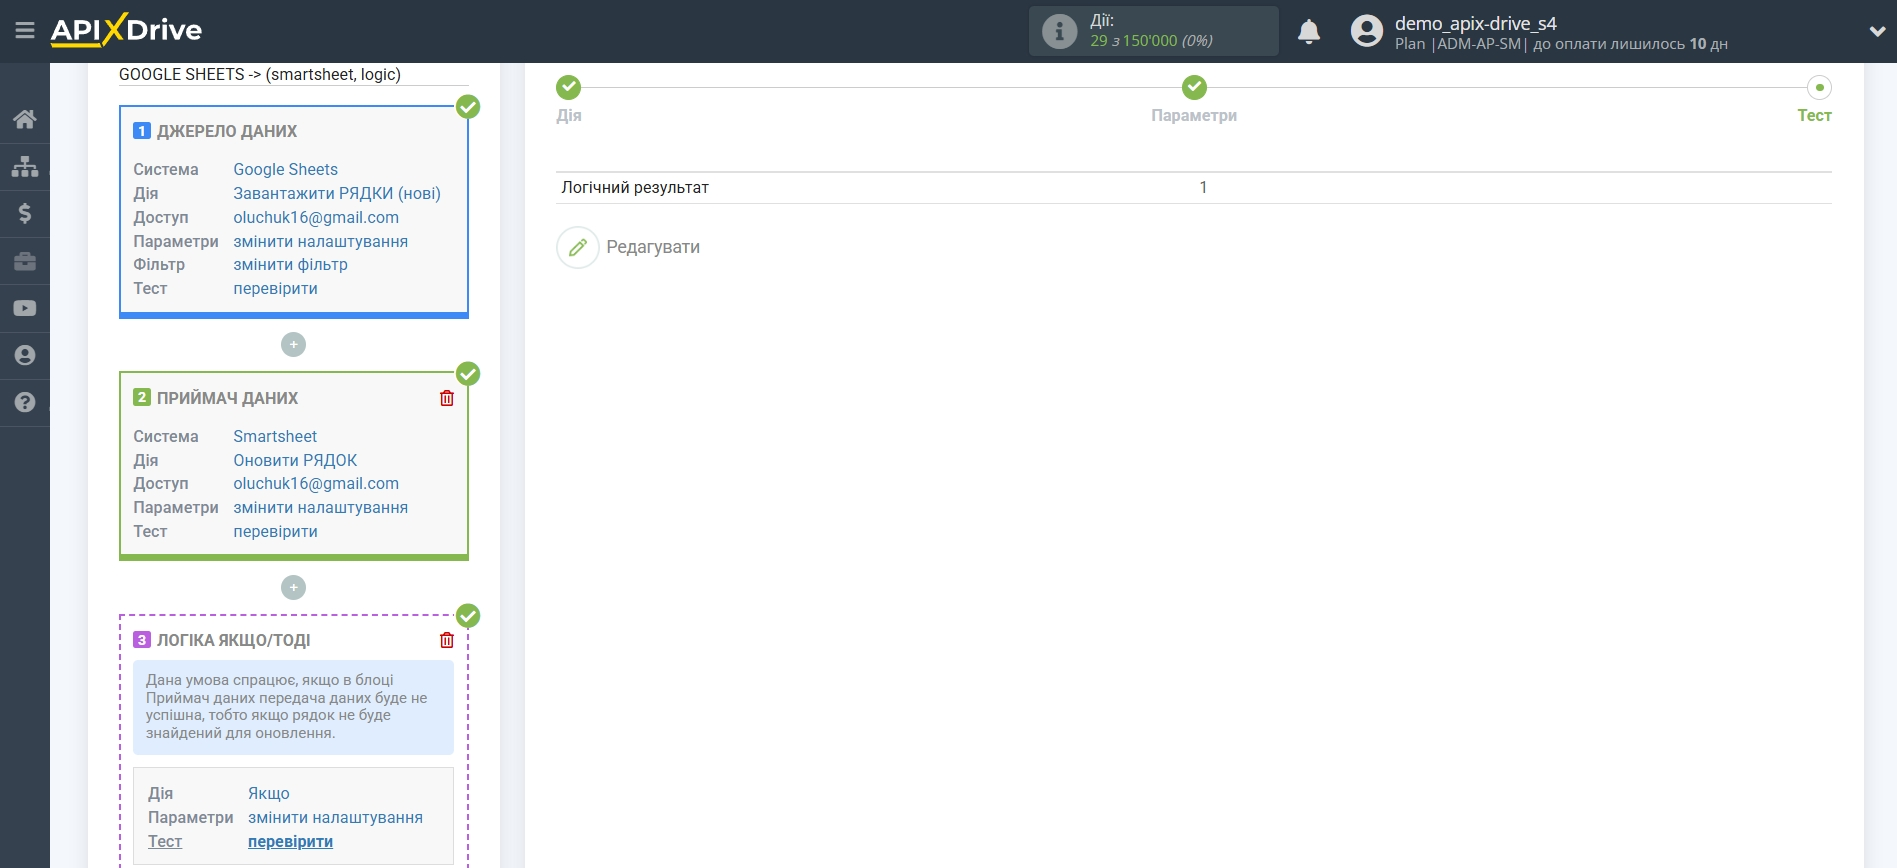Click the Тест step circle marker
This screenshot has height=868, width=1897.
pyautogui.click(x=1819, y=87)
